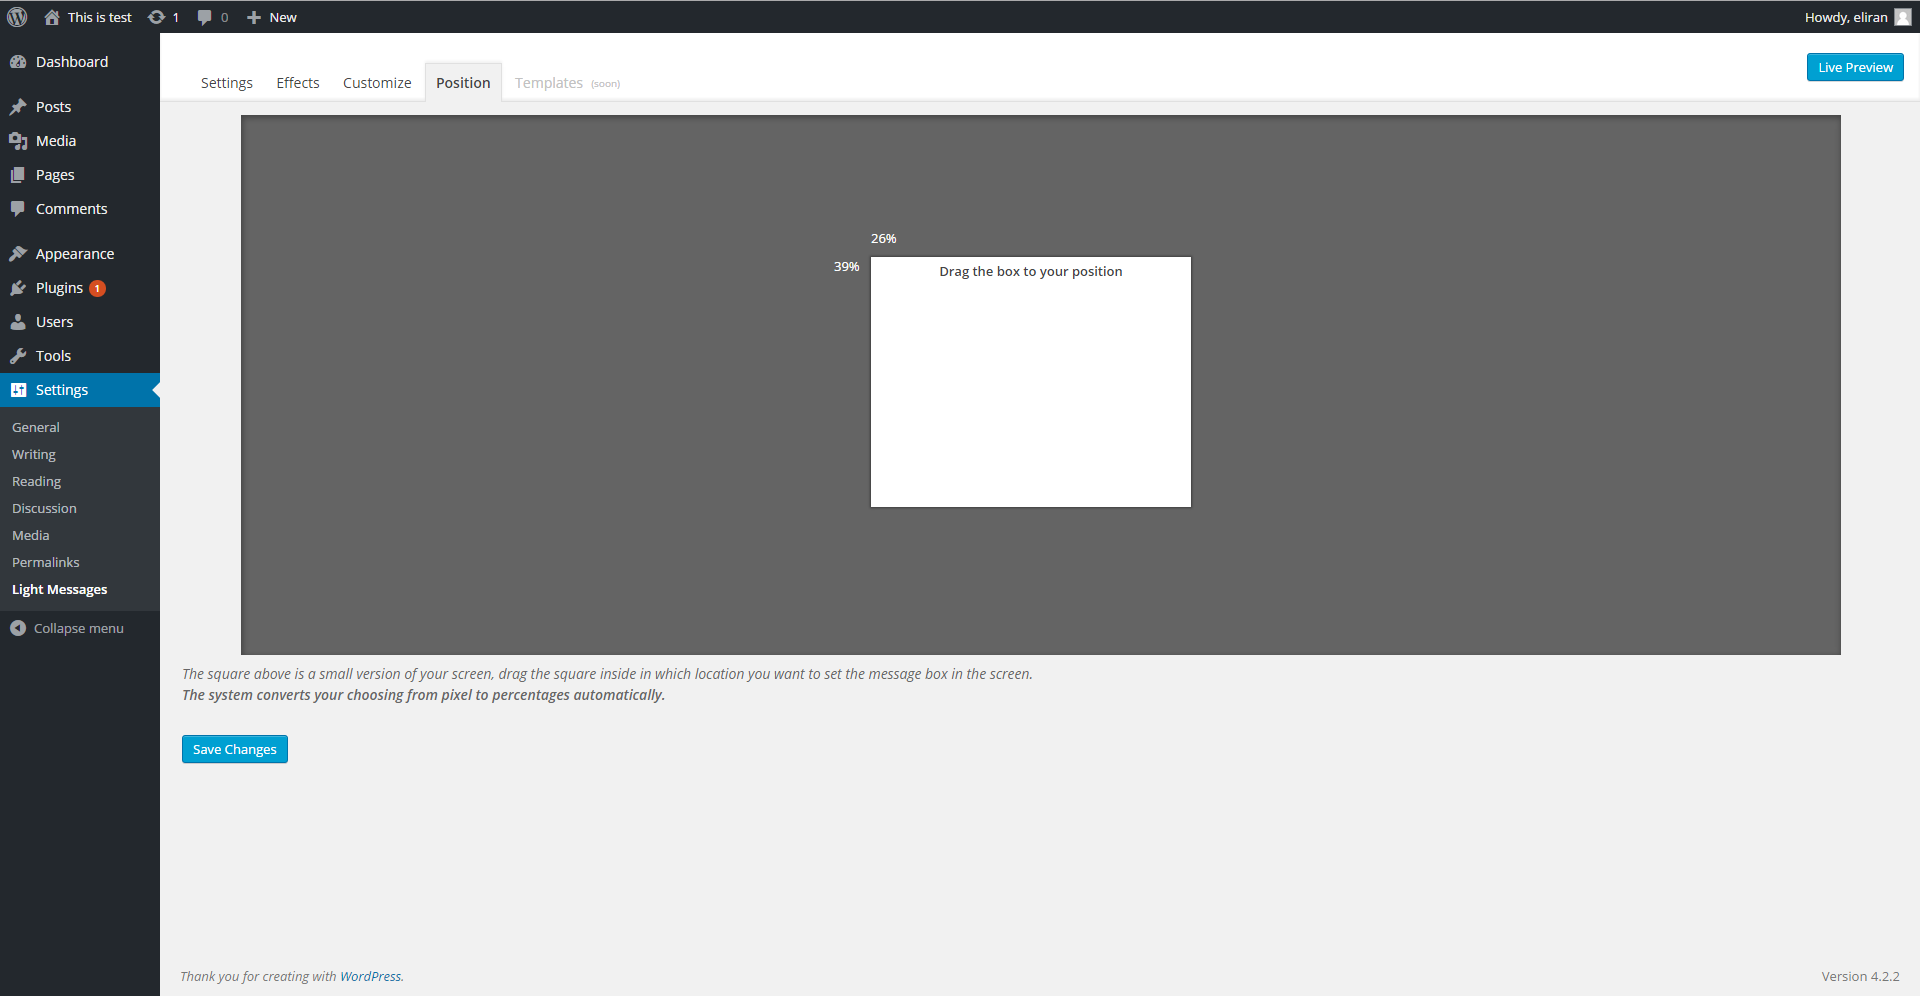Click the white draggable position box
This screenshot has height=996, width=1920.
pos(1031,382)
